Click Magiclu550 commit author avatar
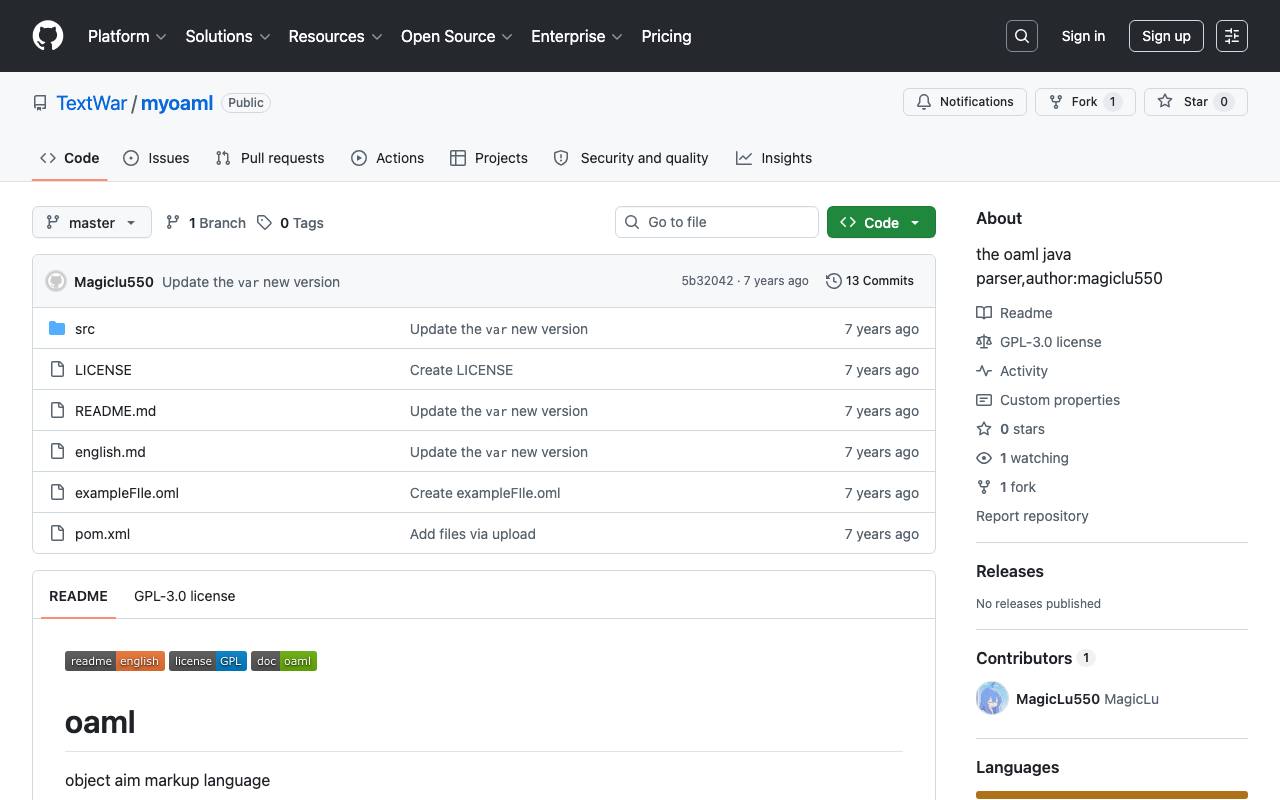Viewport: 1280px width, 800px height. click(x=56, y=282)
